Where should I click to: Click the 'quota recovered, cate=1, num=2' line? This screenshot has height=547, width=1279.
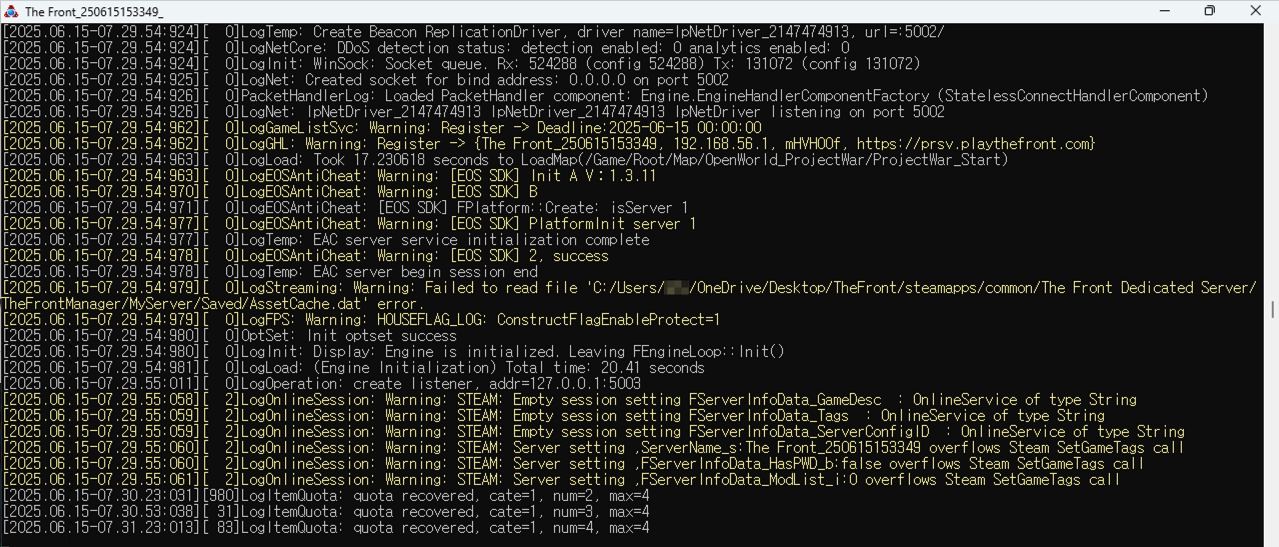[326, 496]
